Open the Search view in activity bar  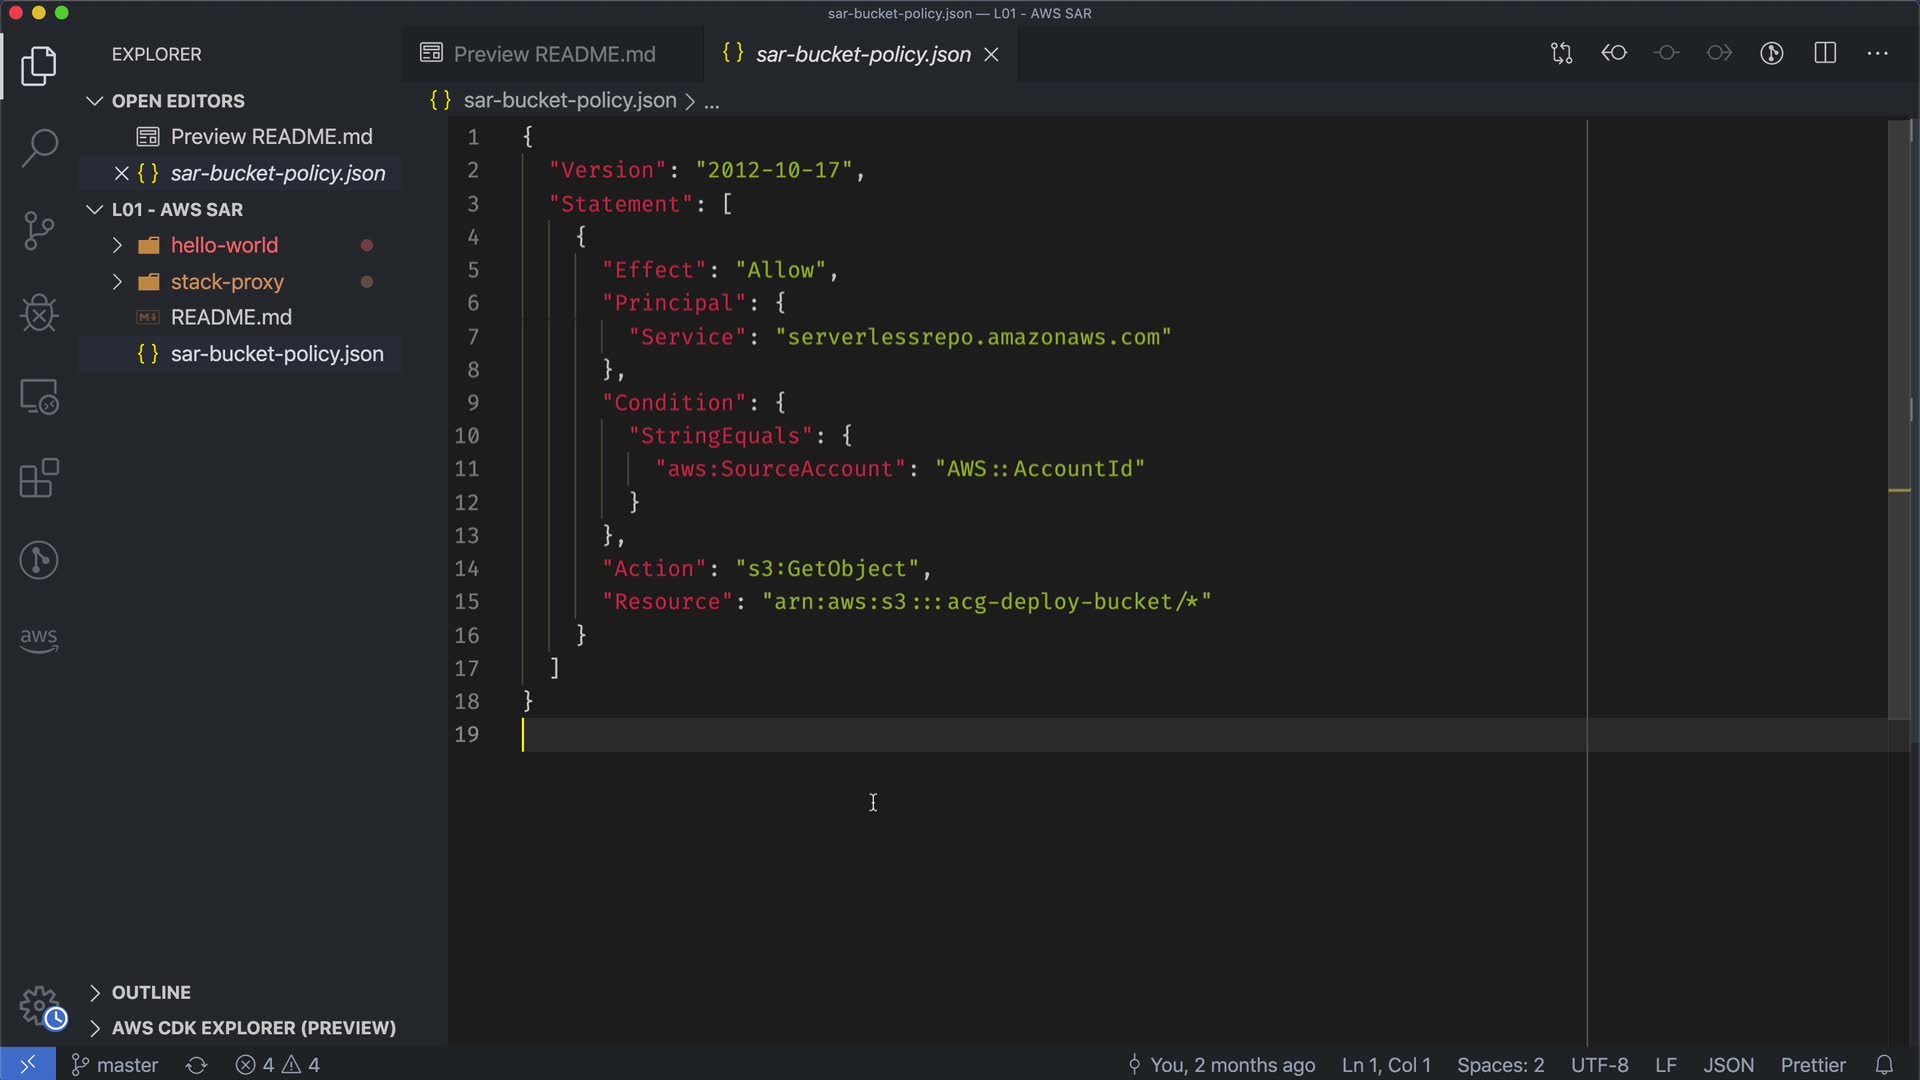pyautogui.click(x=39, y=148)
